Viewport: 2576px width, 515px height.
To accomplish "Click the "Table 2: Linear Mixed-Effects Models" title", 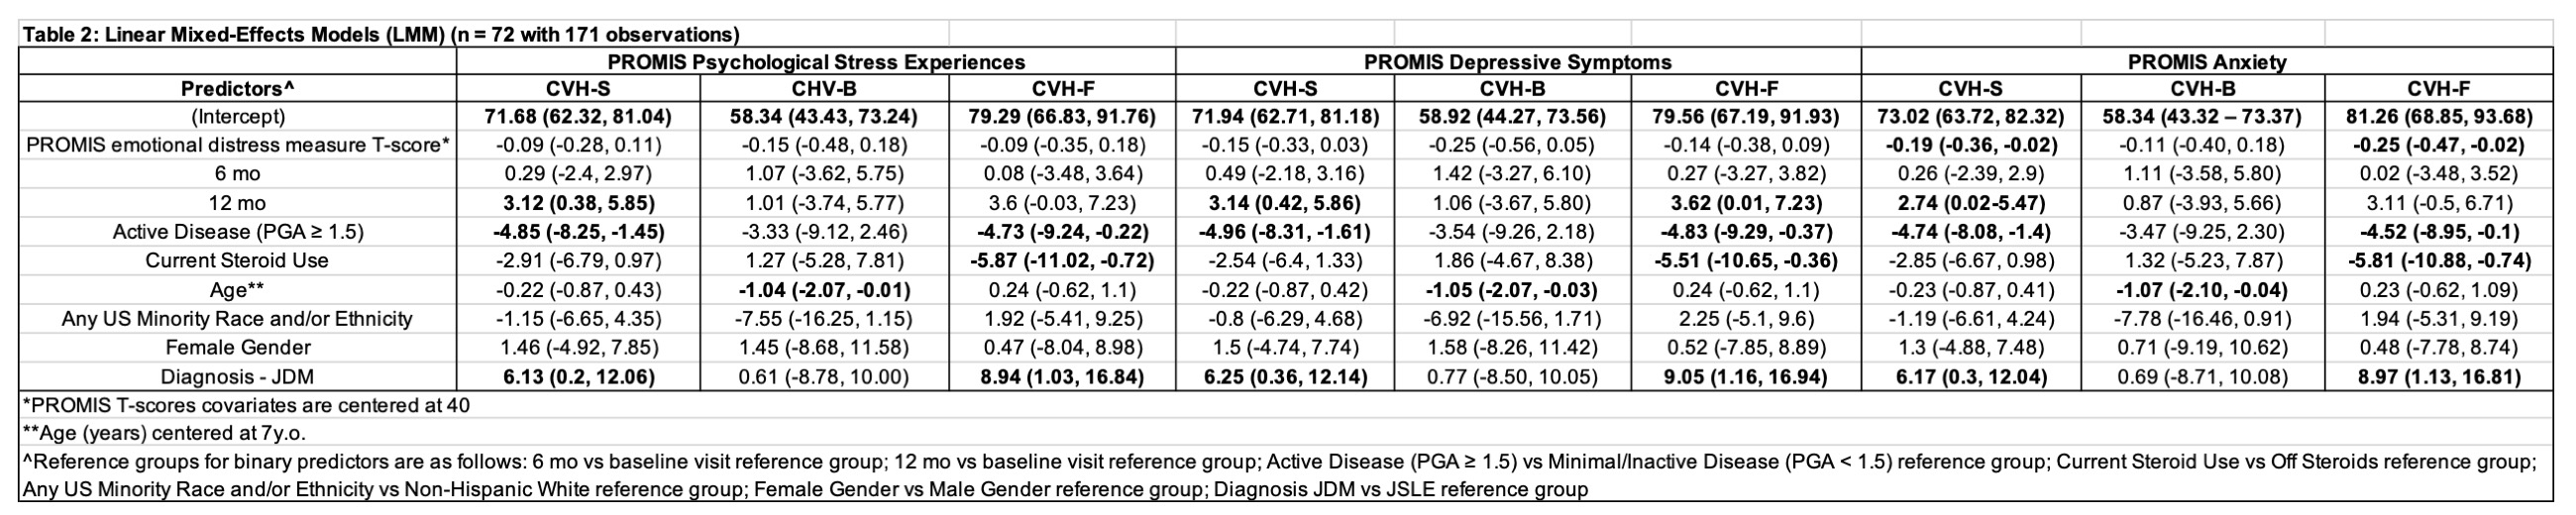I will [381, 35].
